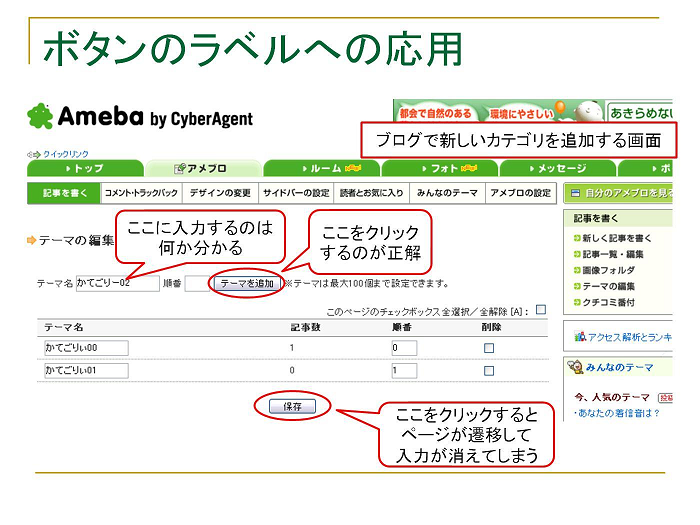
Task: Click the orange arrow icon beside テーマの編集
Action: (x=31, y=241)
